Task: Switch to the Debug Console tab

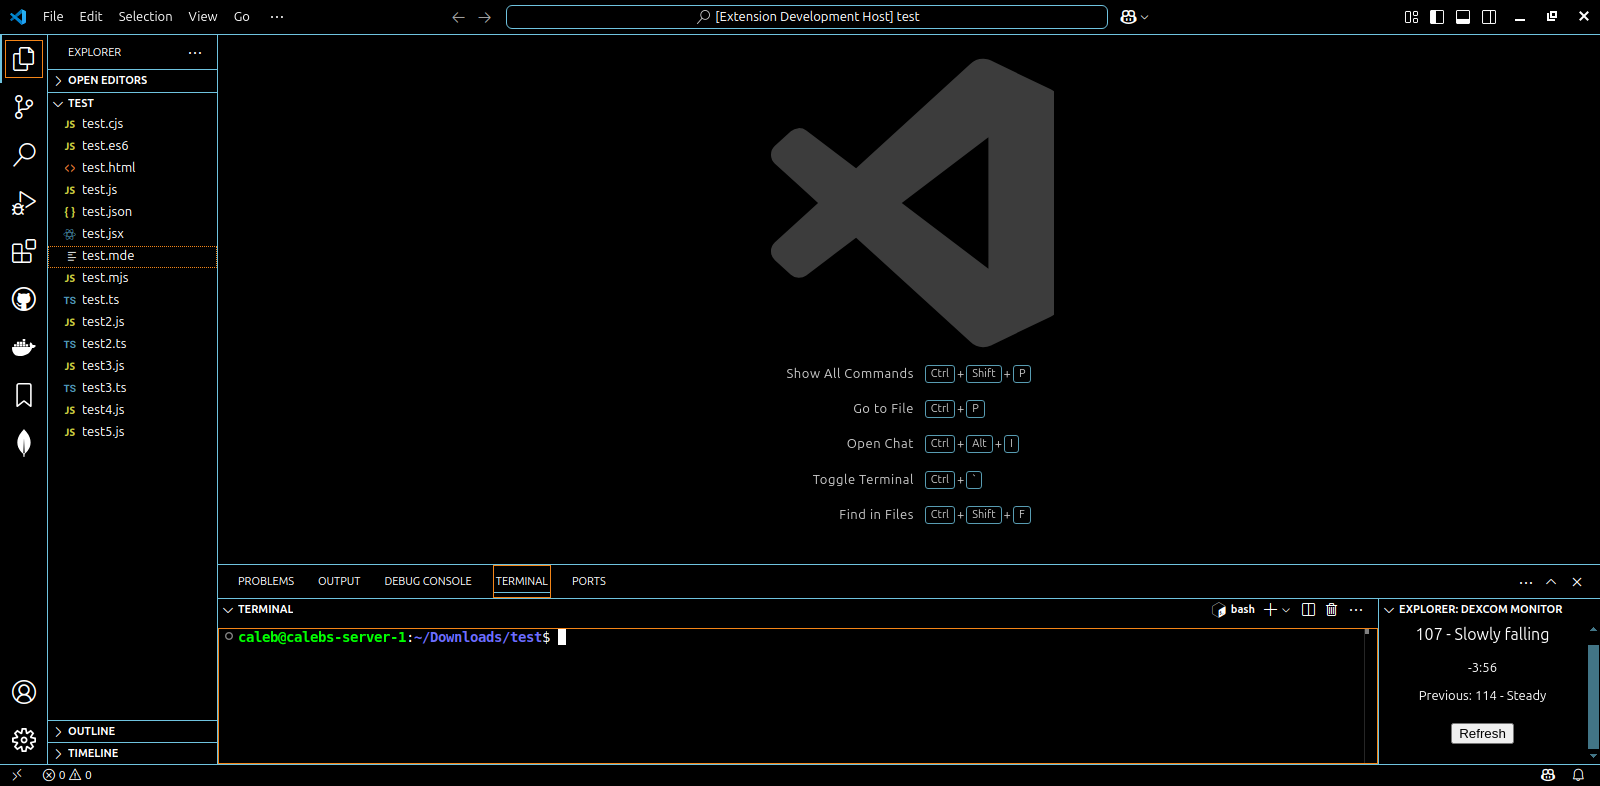Action: pos(428,582)
